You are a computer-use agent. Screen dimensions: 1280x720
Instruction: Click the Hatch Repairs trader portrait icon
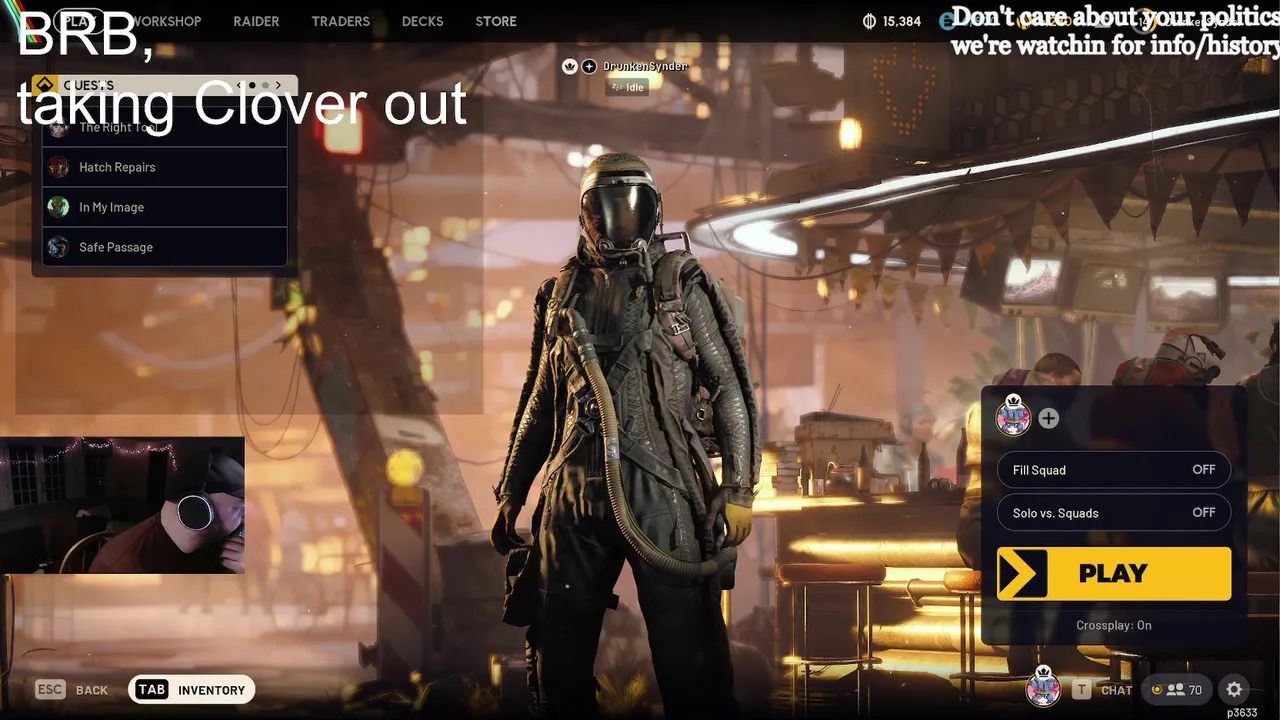(59, 167)
